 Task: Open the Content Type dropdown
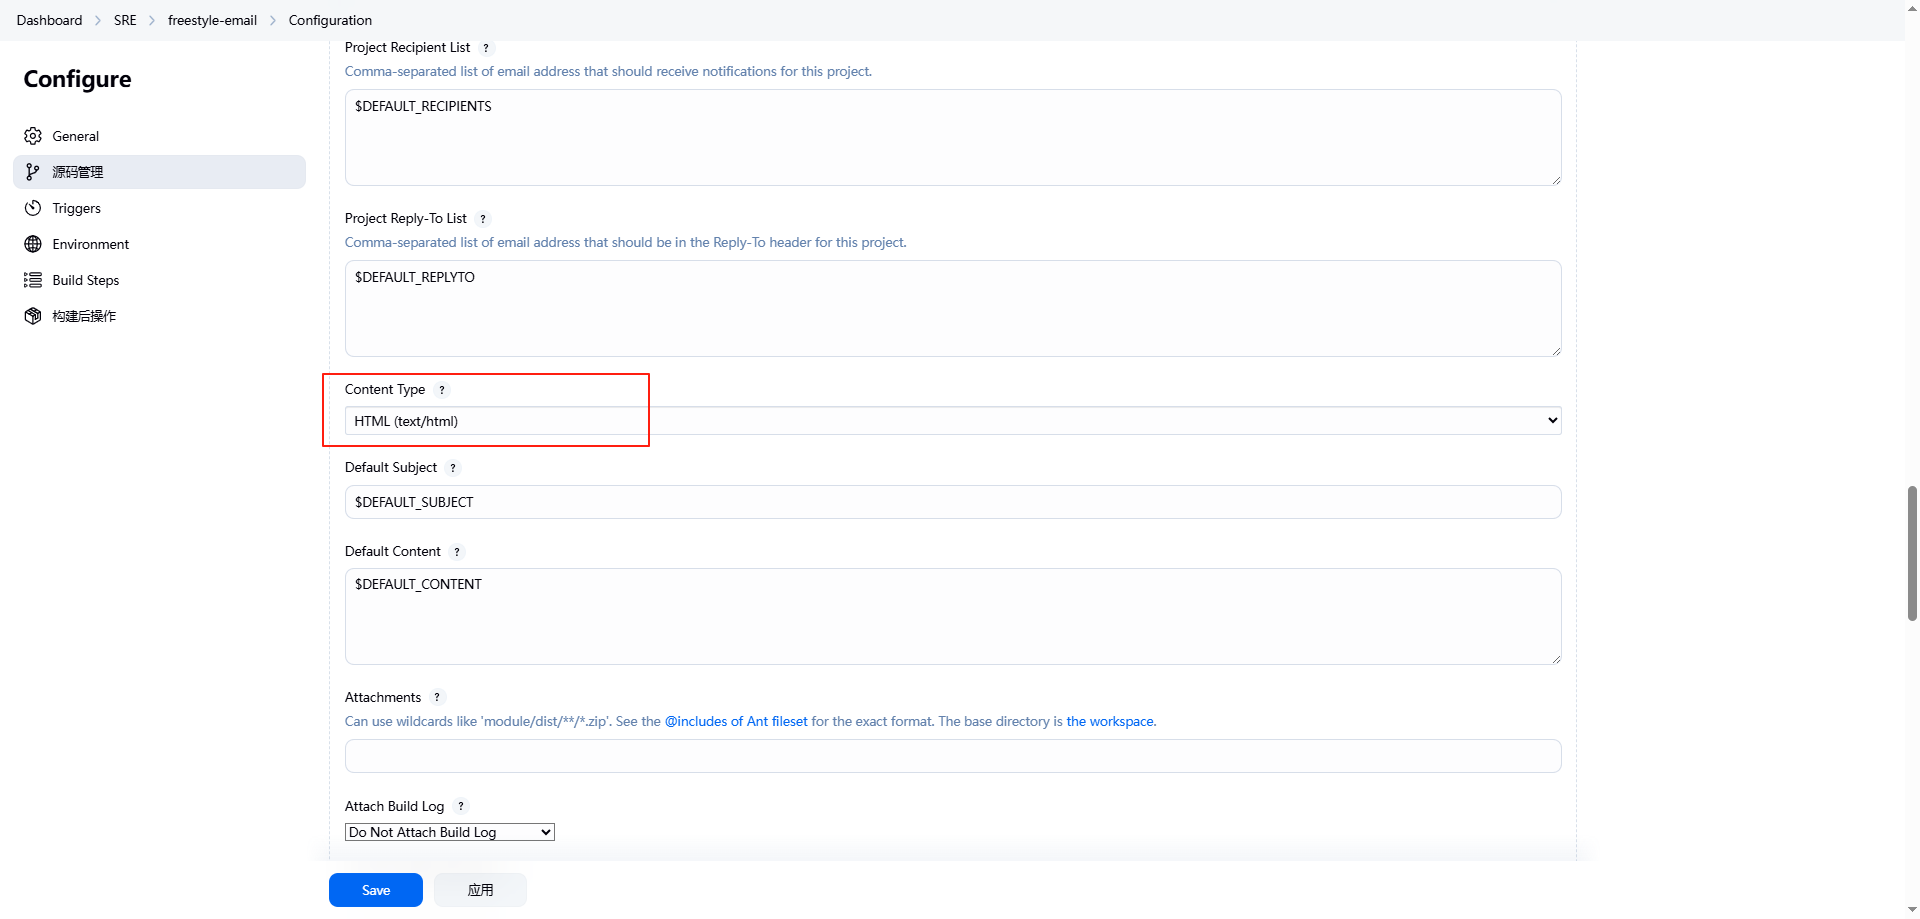tap(952, 421)
